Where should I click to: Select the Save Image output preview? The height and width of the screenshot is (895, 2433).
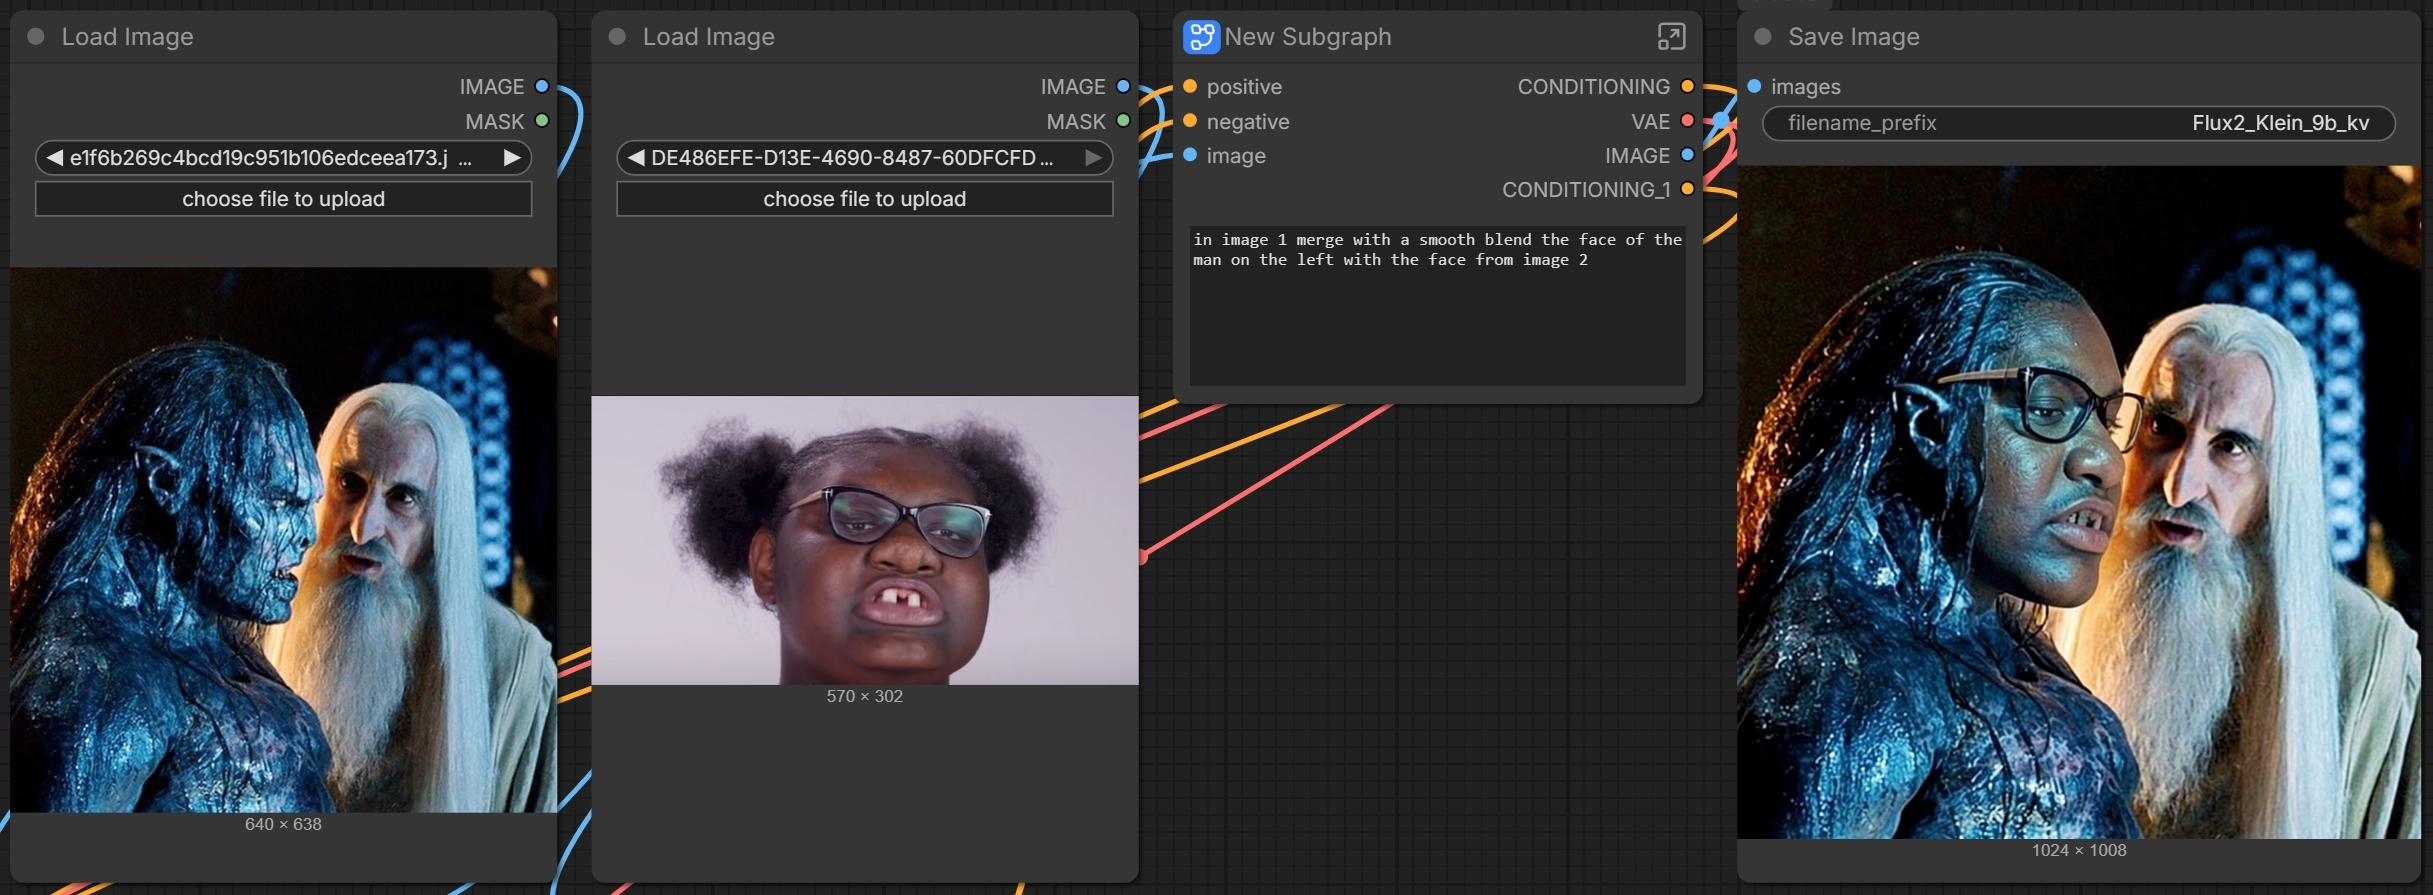(x=2078, y=502)
